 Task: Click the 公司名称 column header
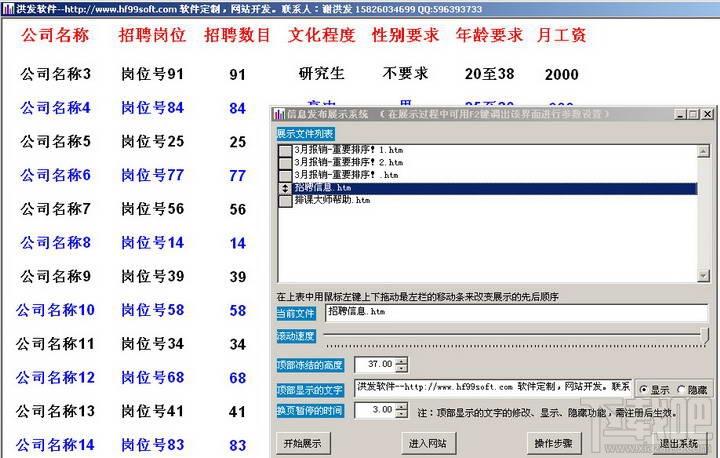pos(55,35)
